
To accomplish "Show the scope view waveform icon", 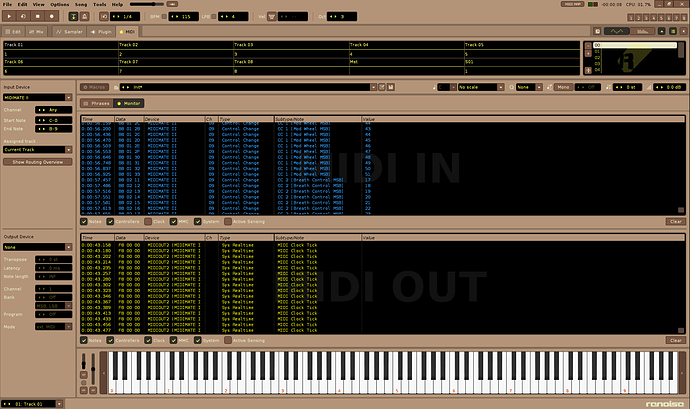I will (x=616, y=31).
